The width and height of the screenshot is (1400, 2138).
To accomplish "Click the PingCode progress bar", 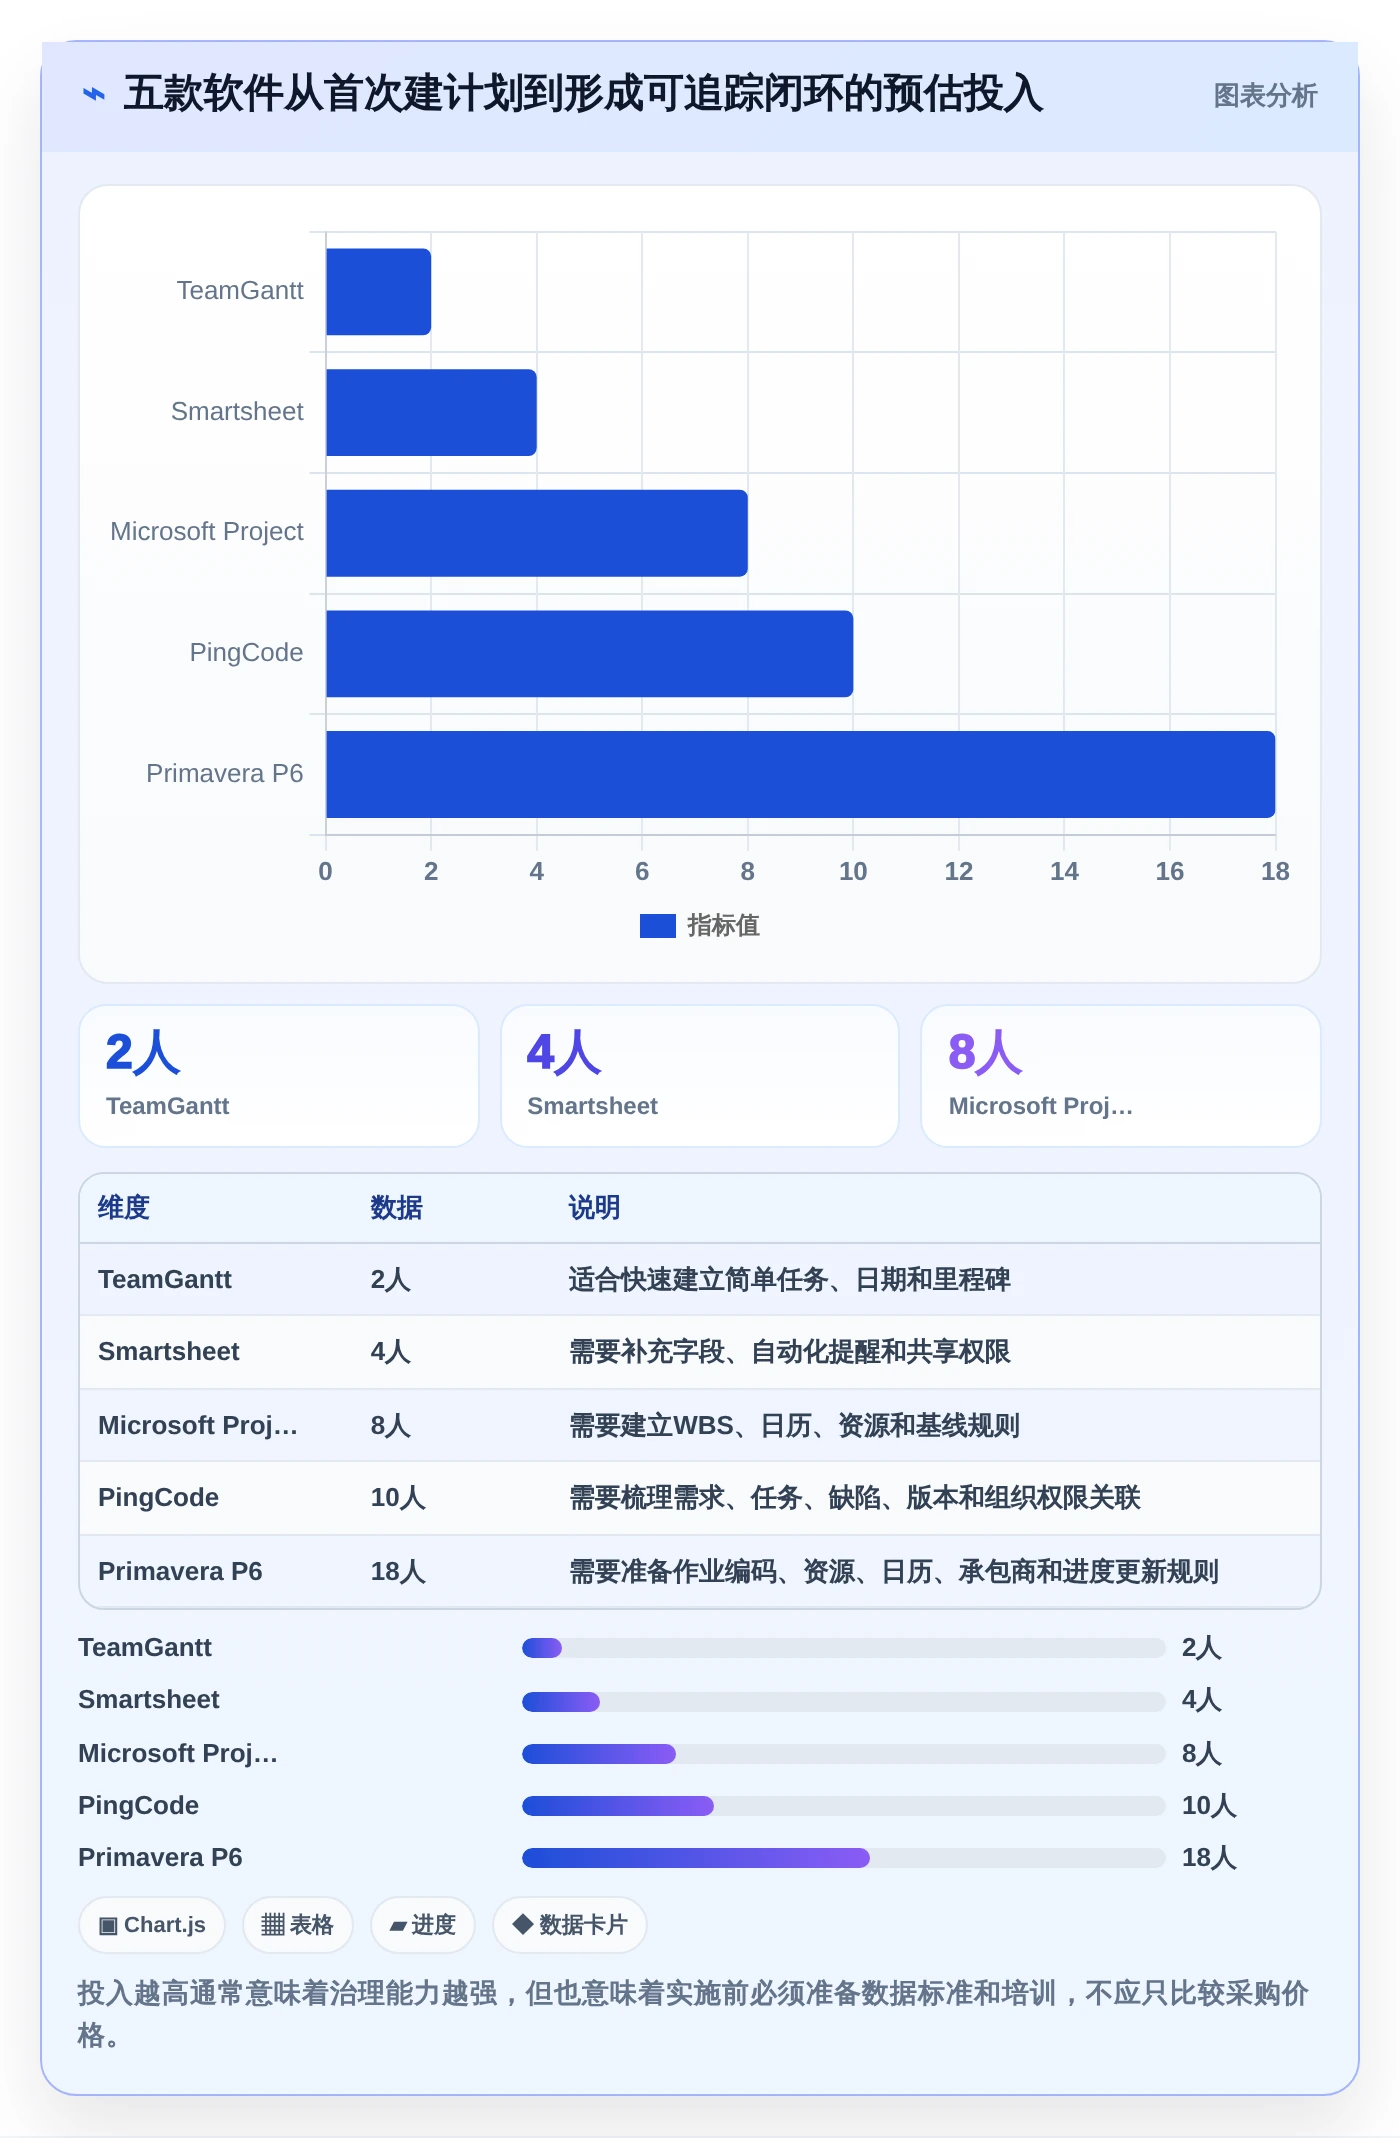I will tap(844, 1806).
